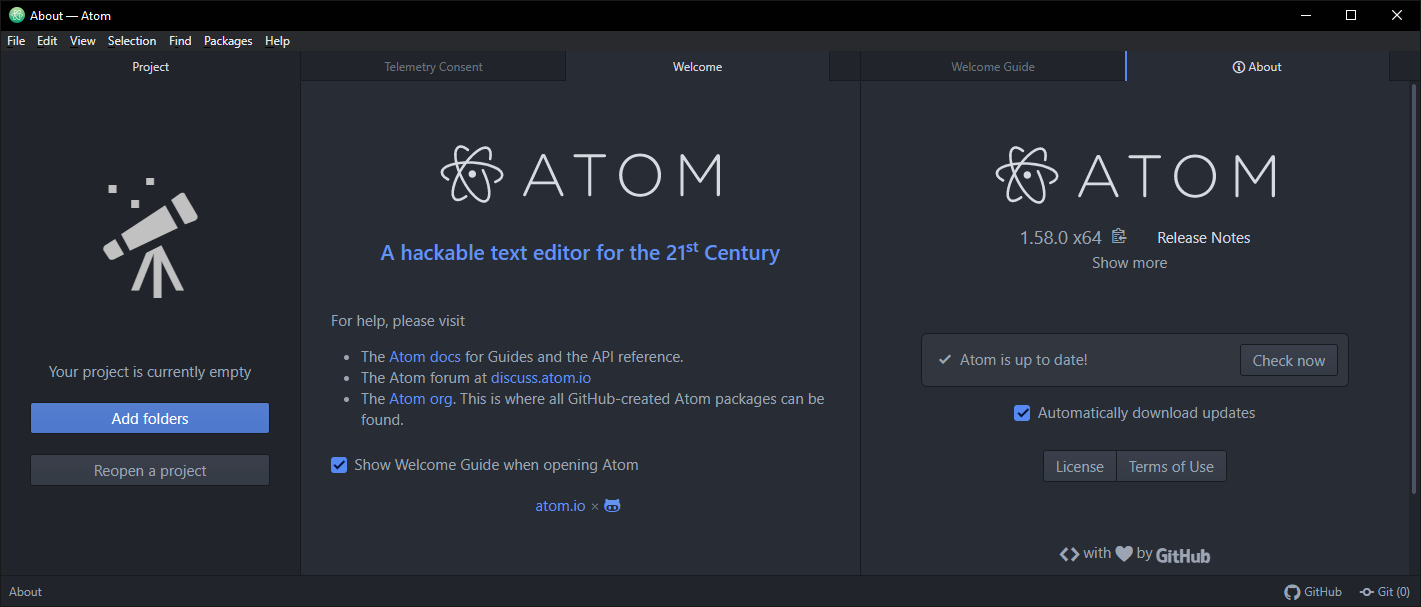Open the GitHub panel from status bar
The image size is (1421, 607).
pos(1313,592)
